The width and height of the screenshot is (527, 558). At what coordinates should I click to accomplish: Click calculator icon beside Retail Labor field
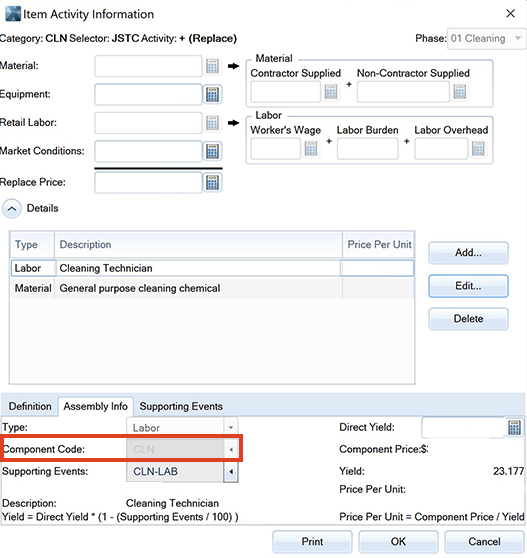click(x=212, y=123)
